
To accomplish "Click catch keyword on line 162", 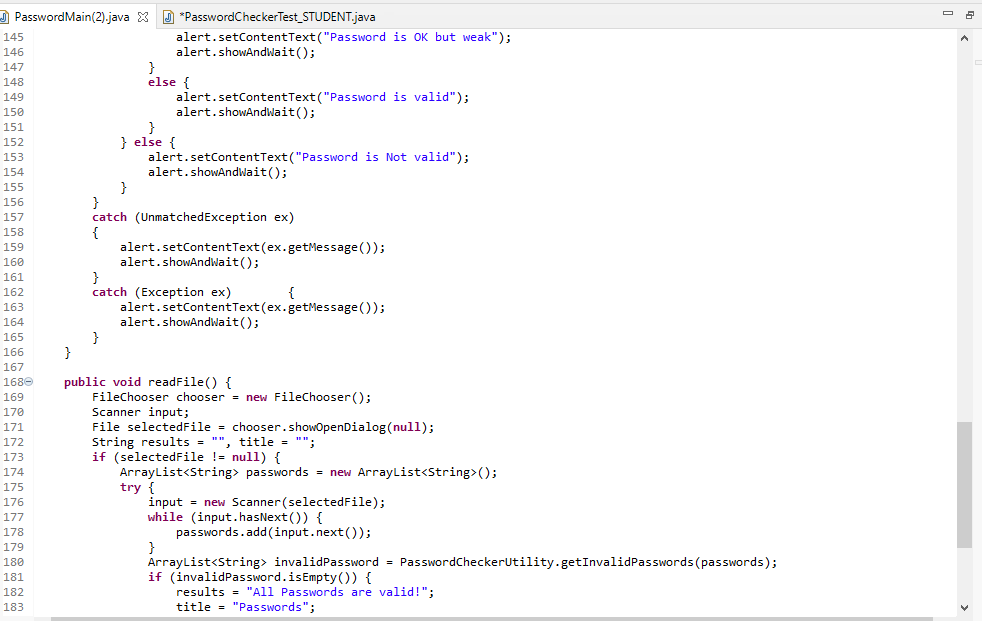I will [109, 292].
